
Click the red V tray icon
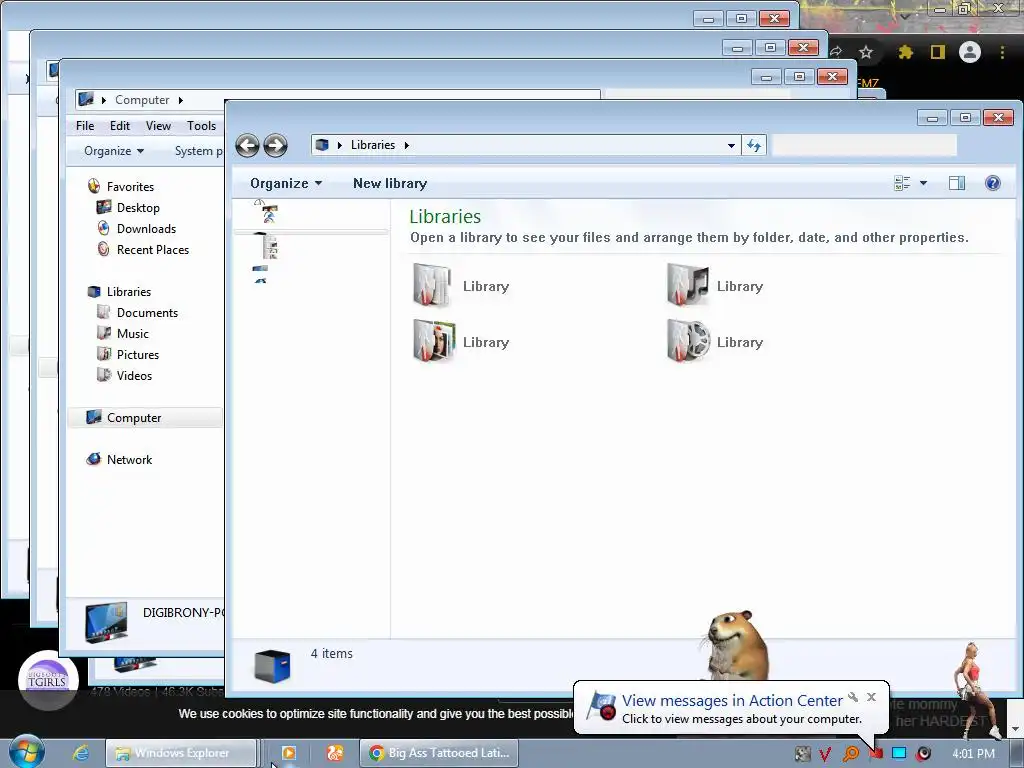[x=825, y=754]
